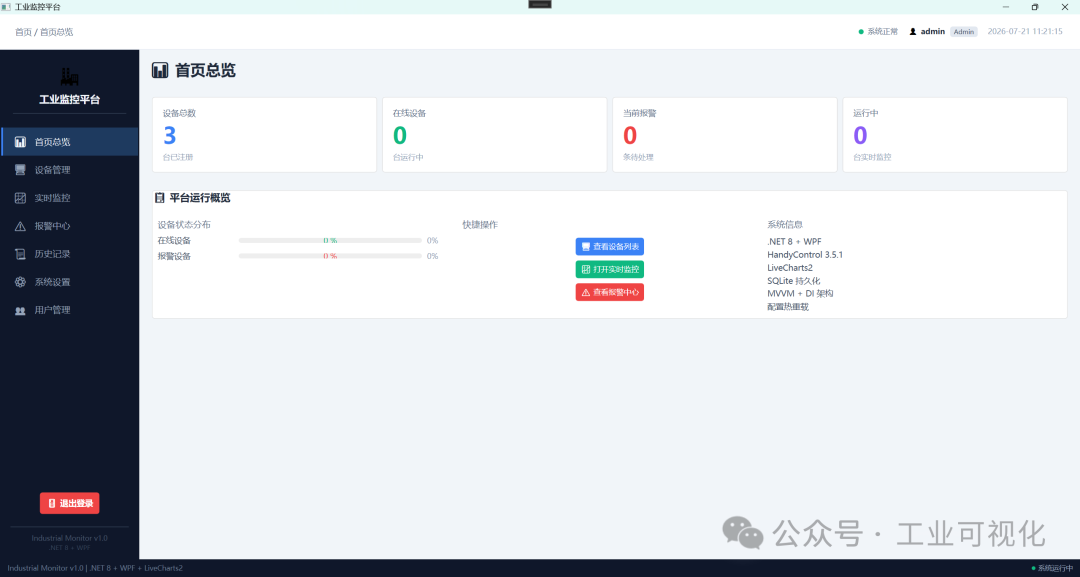The height and width of the screenshot is (577, 1080).
Task: Click the 工业监控平台 sidebar title
Action: (x=70, y=100)
